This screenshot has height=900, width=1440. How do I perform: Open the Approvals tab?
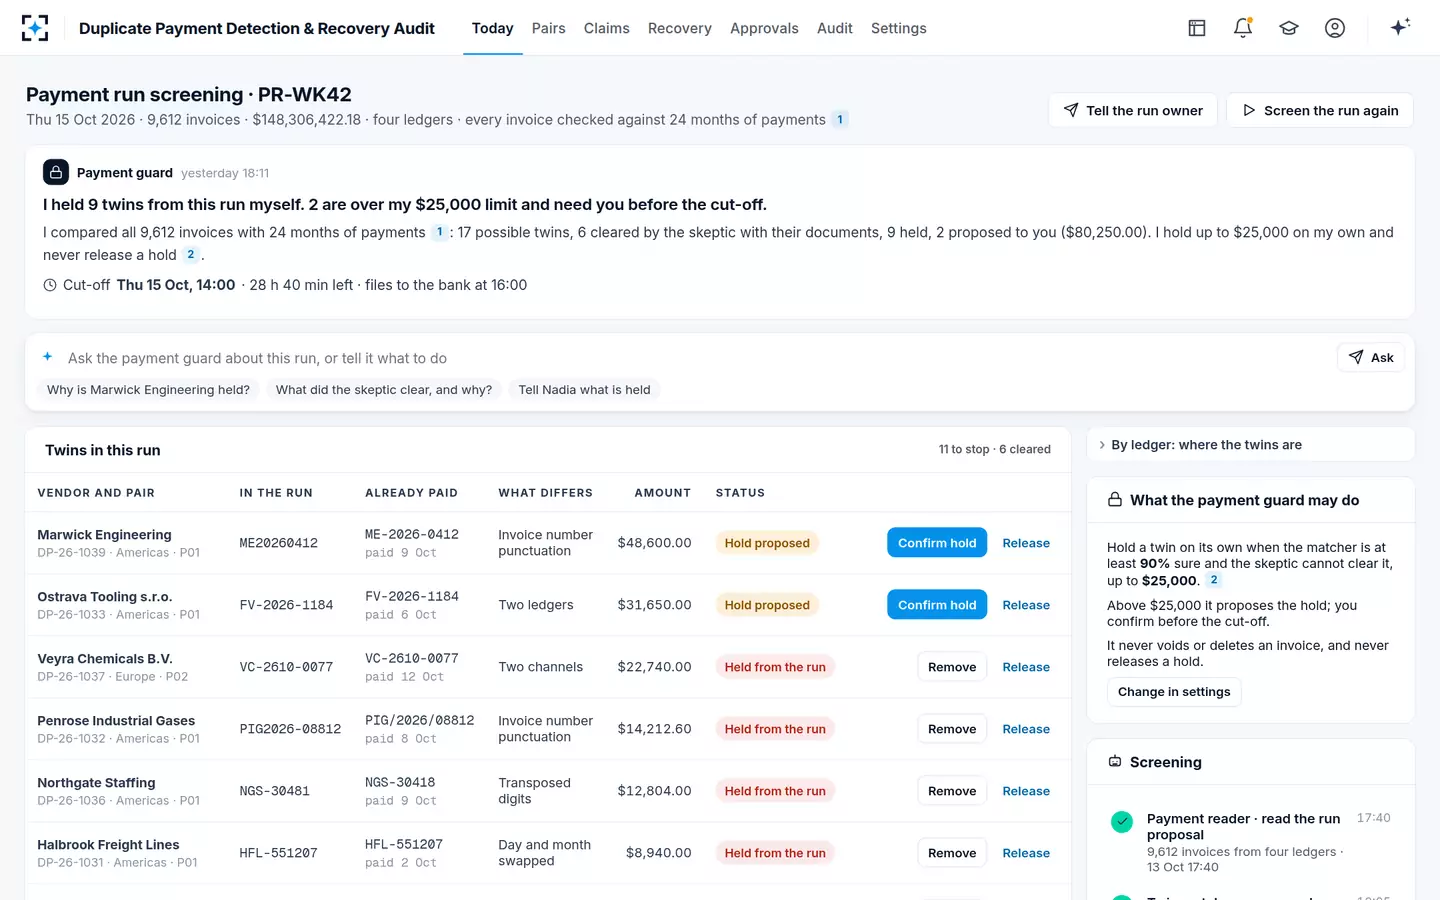pos(764,28)
